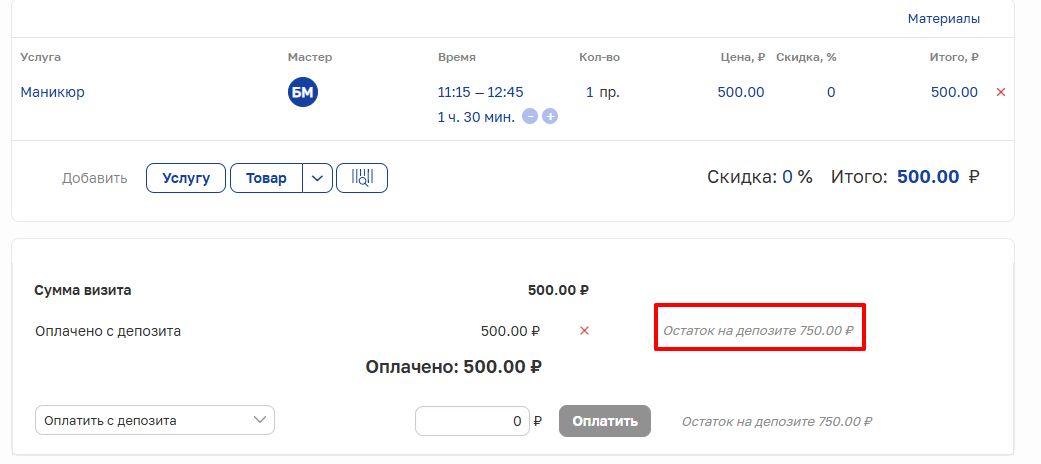Open the barcode scanner icon button
This screenshot has height=464, width=1041.
pyautogui.click(x=362, y=178)
